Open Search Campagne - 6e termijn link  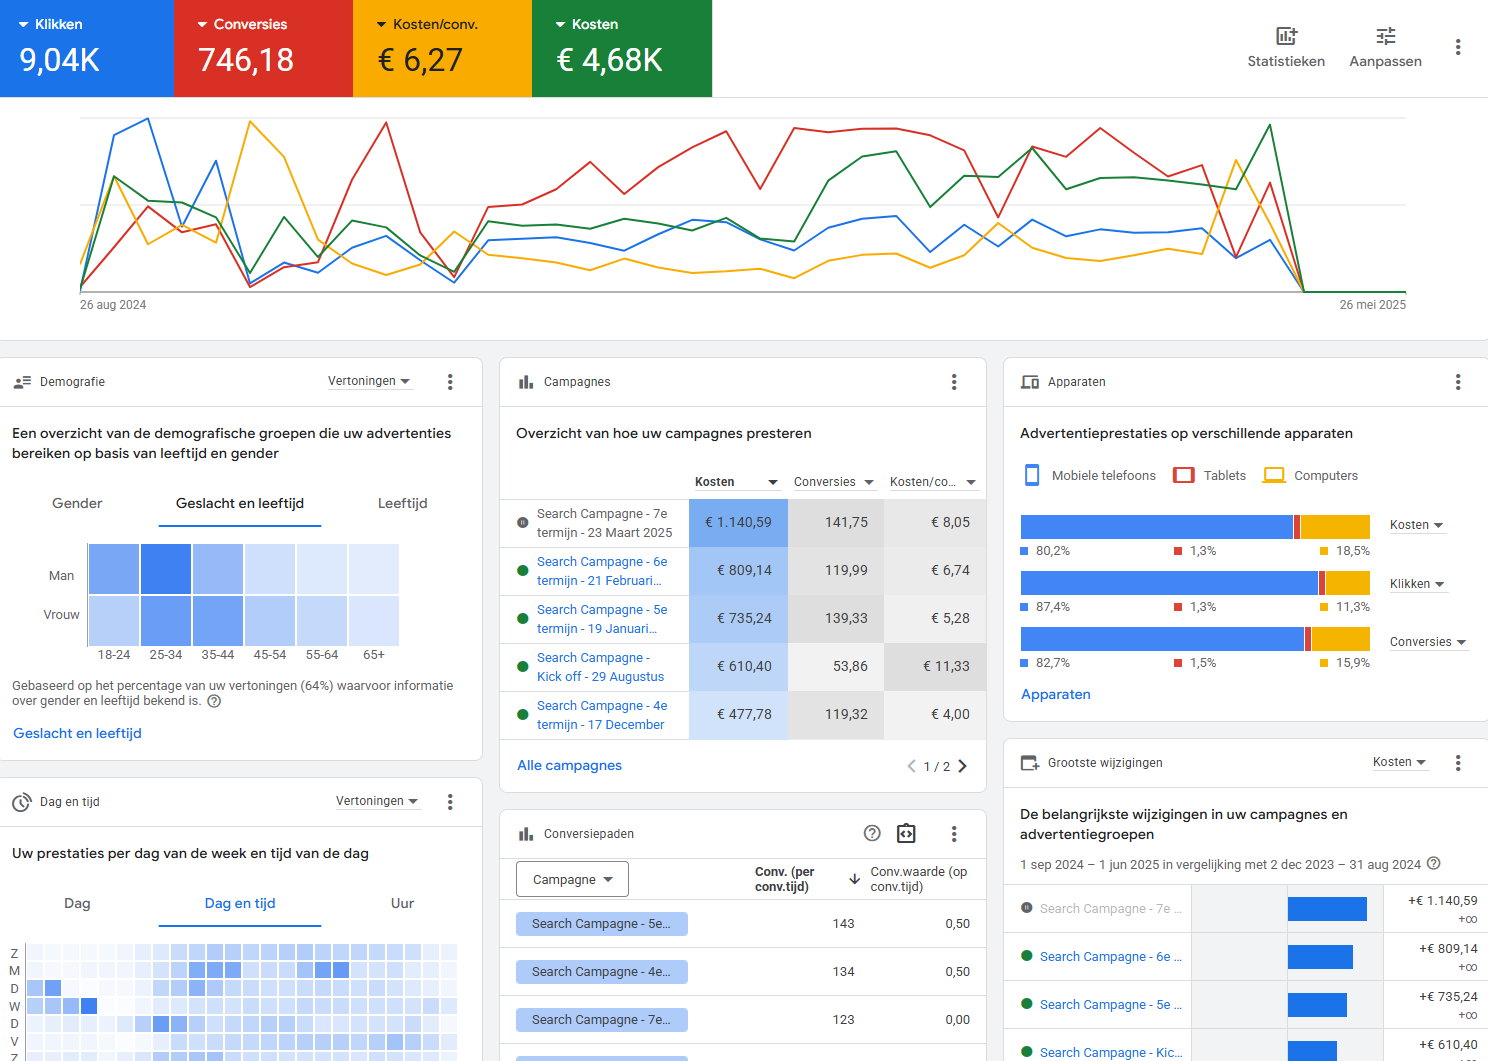click(x=601, y=571)
